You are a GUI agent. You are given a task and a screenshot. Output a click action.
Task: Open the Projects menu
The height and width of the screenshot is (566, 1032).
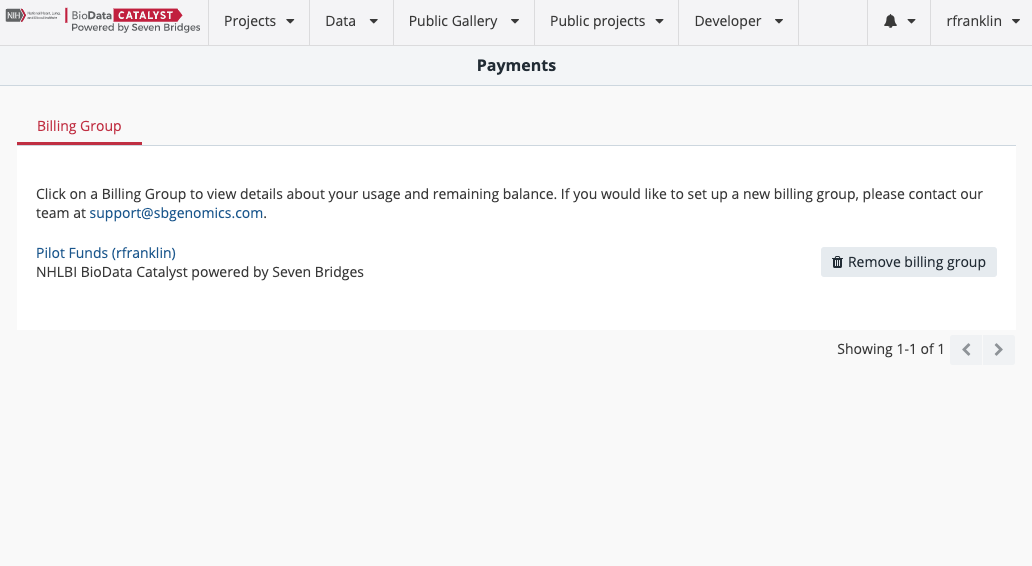(x=259, y=21)
